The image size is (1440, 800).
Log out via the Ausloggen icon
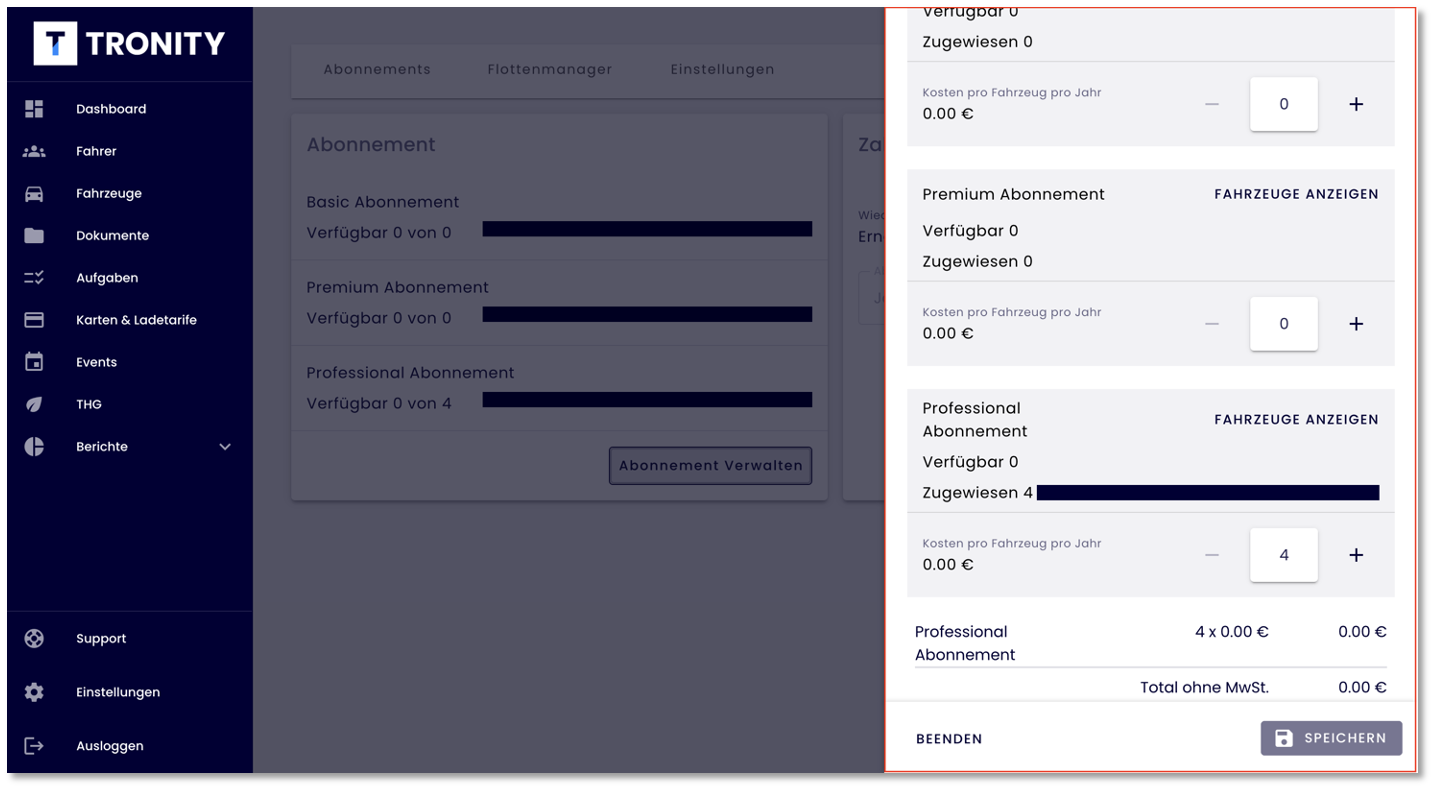tap(34, 746)
